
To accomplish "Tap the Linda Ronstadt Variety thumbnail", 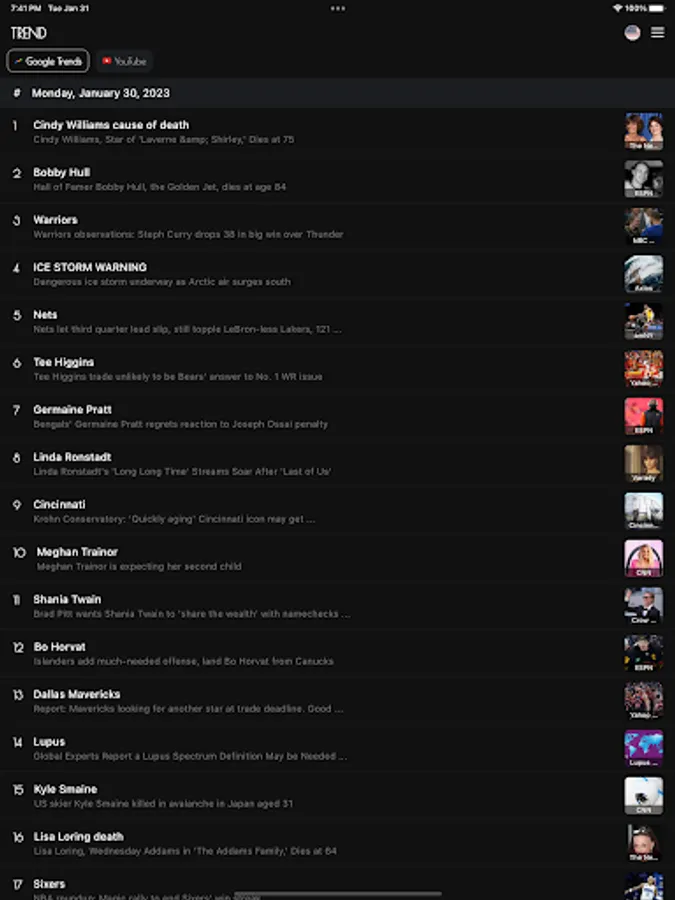I will [x=643, y=464].
